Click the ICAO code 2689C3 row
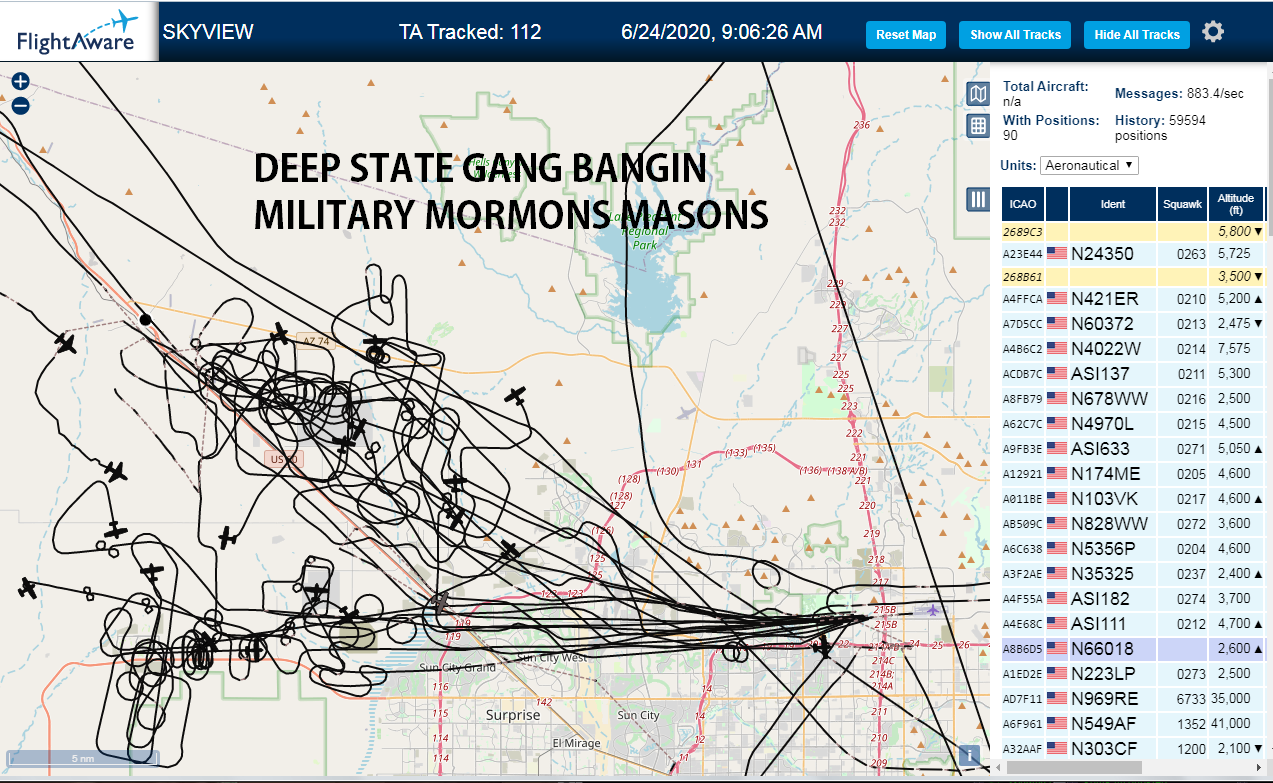The height and width of the screenshot is (783, 1273). pos(1134,231)
